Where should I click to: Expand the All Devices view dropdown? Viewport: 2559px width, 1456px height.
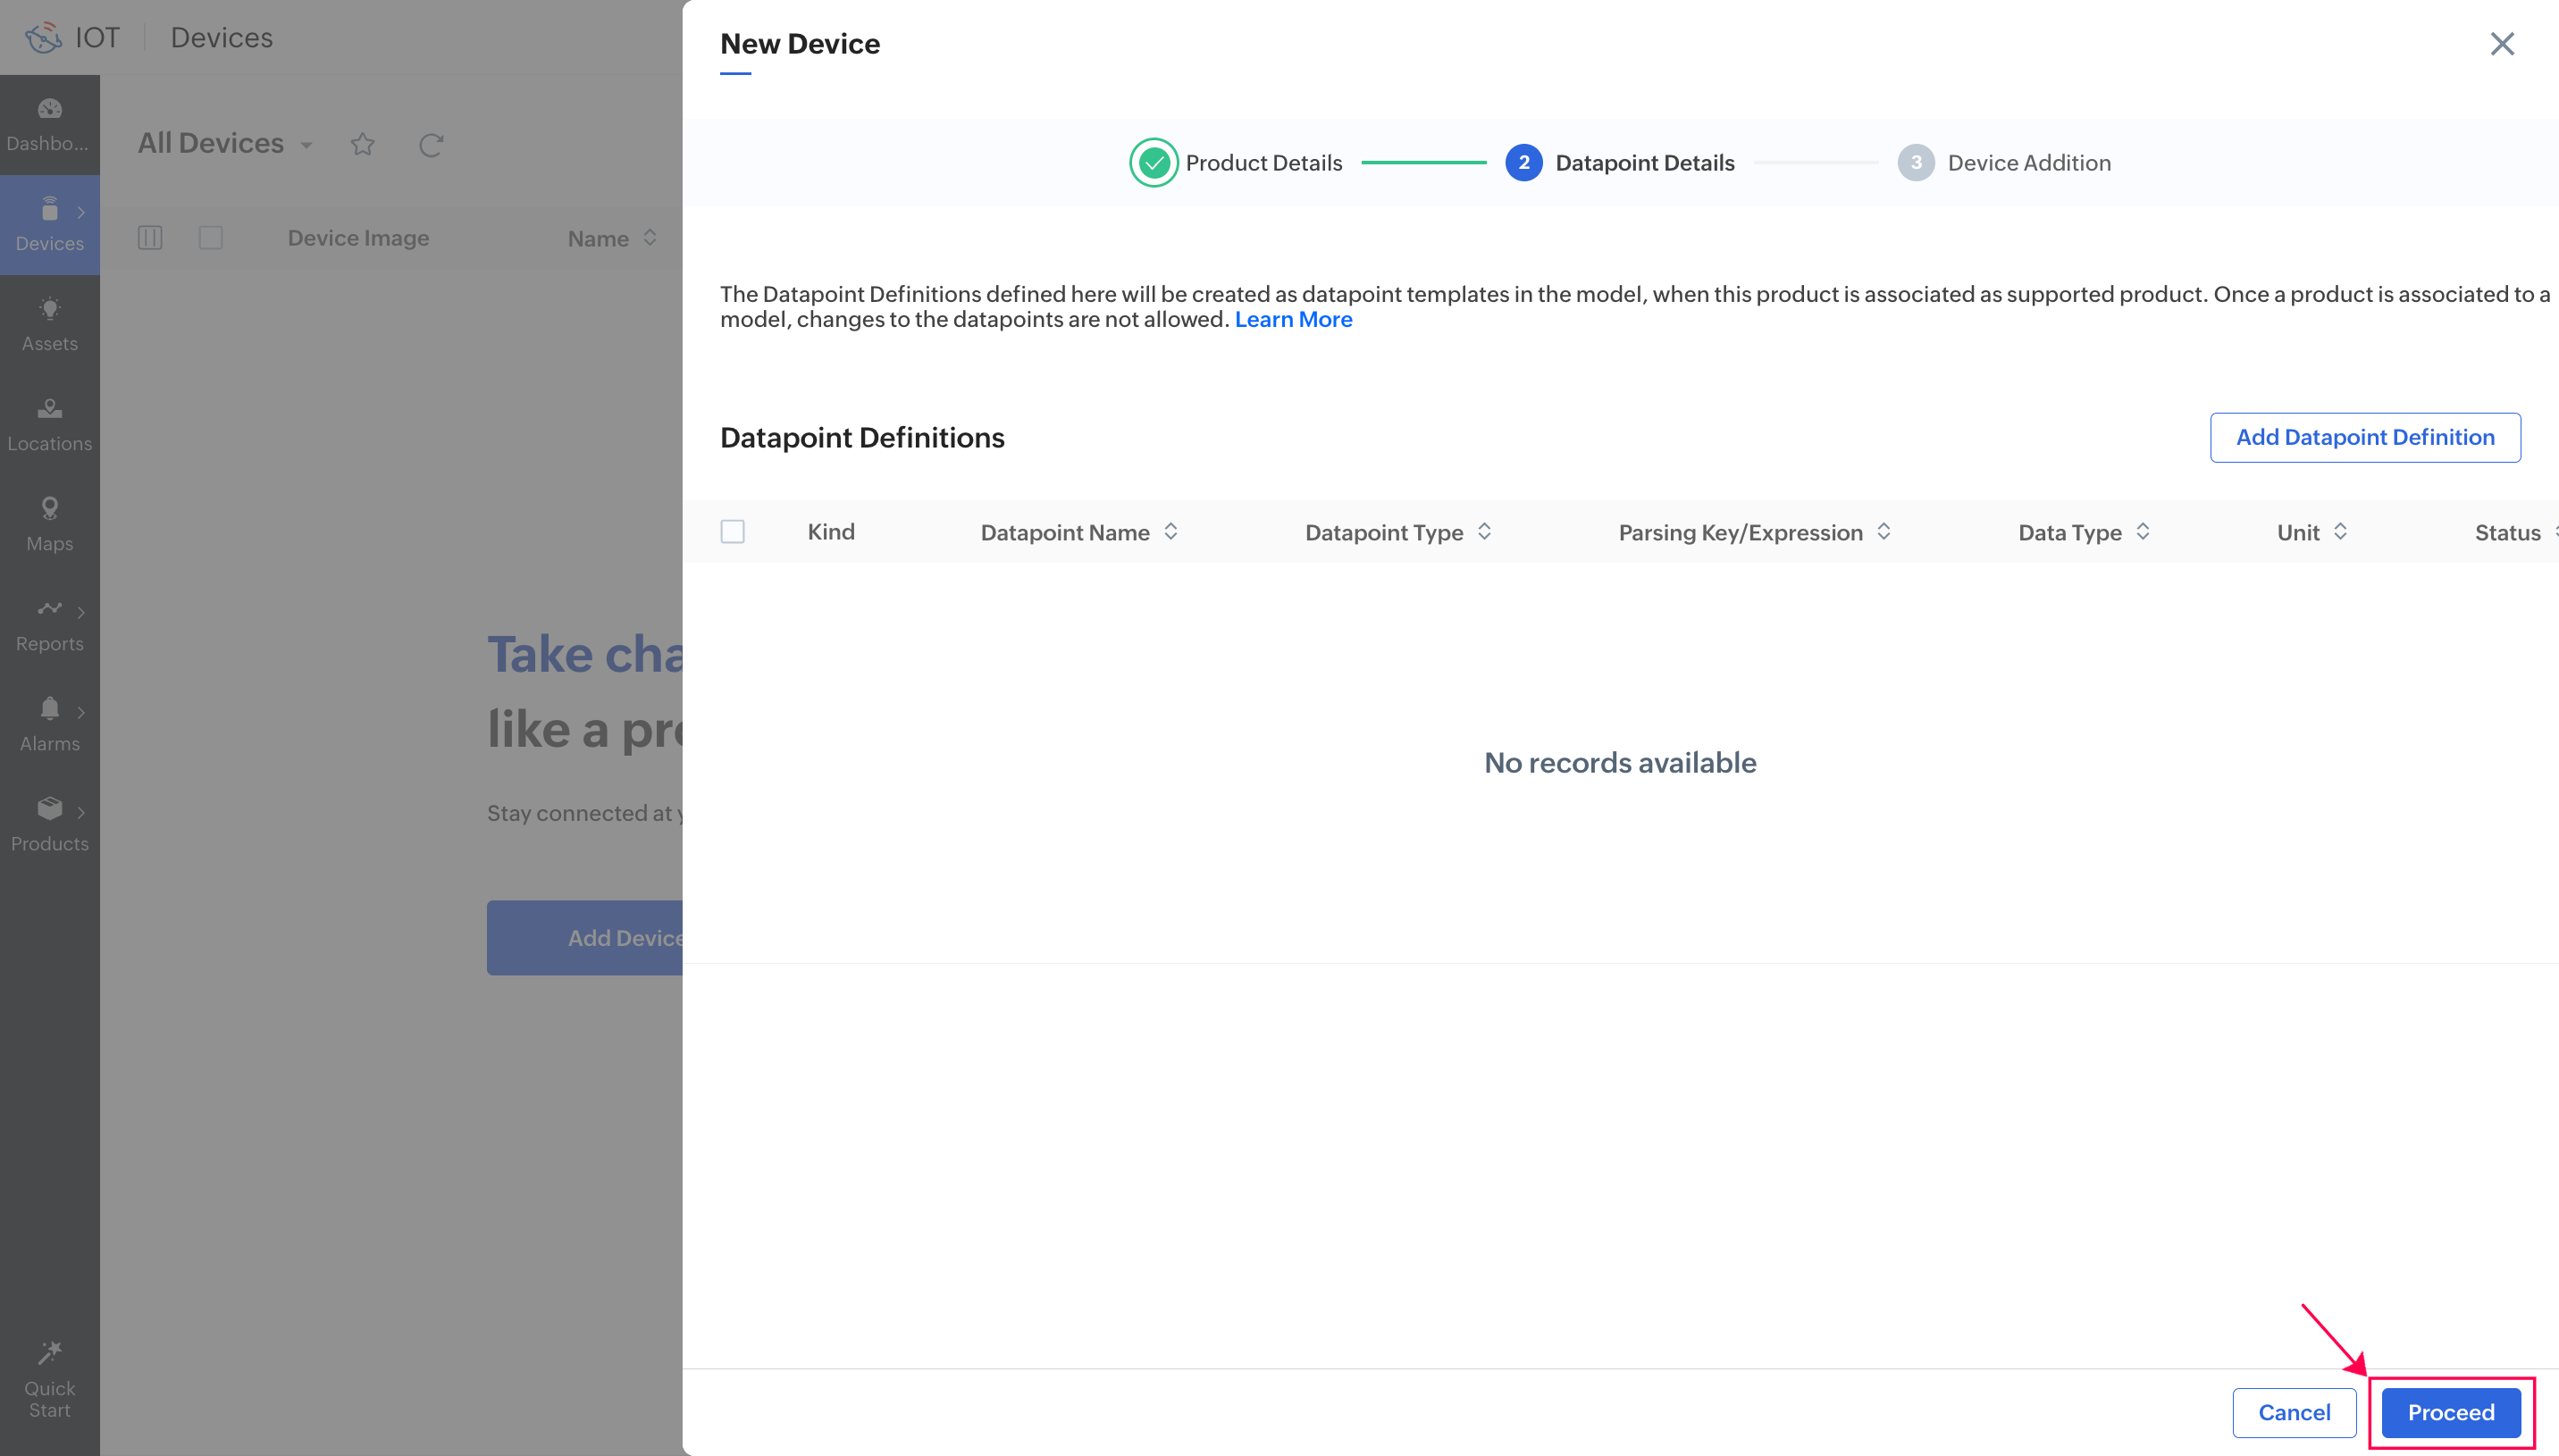[306, 146]
